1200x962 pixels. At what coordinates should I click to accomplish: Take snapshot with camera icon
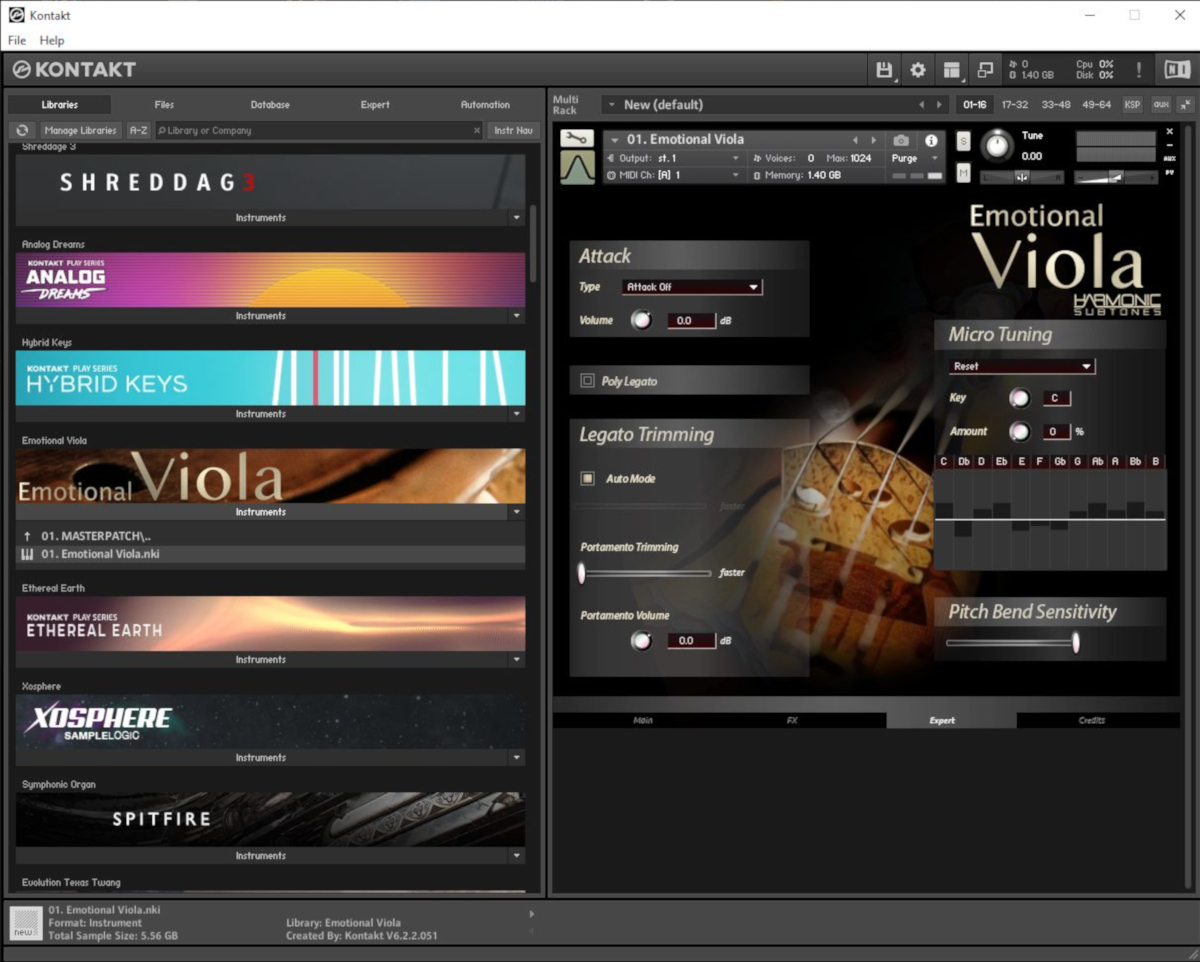tap(901, 140)
